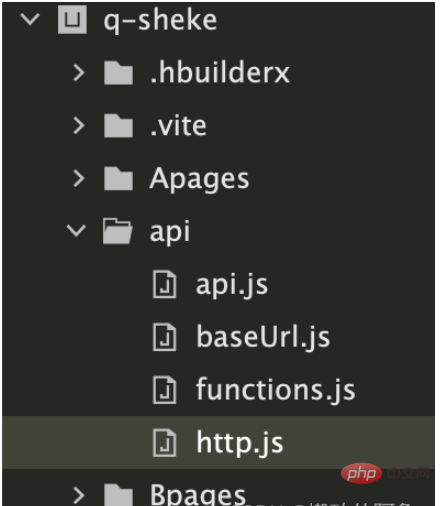
Task: Select the http.js file name
Action: click(239, 443)
